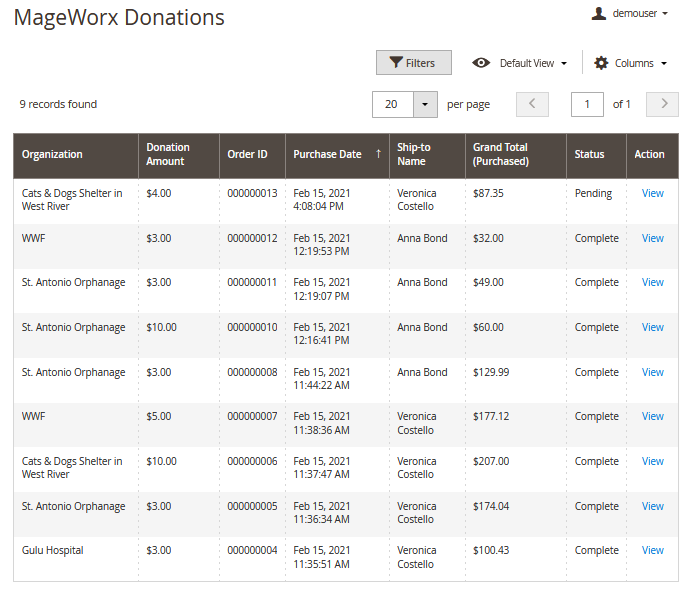Click the user avatar icon beside demouser
The height and width of the screenshot is (593, 685).
(599, 14)
